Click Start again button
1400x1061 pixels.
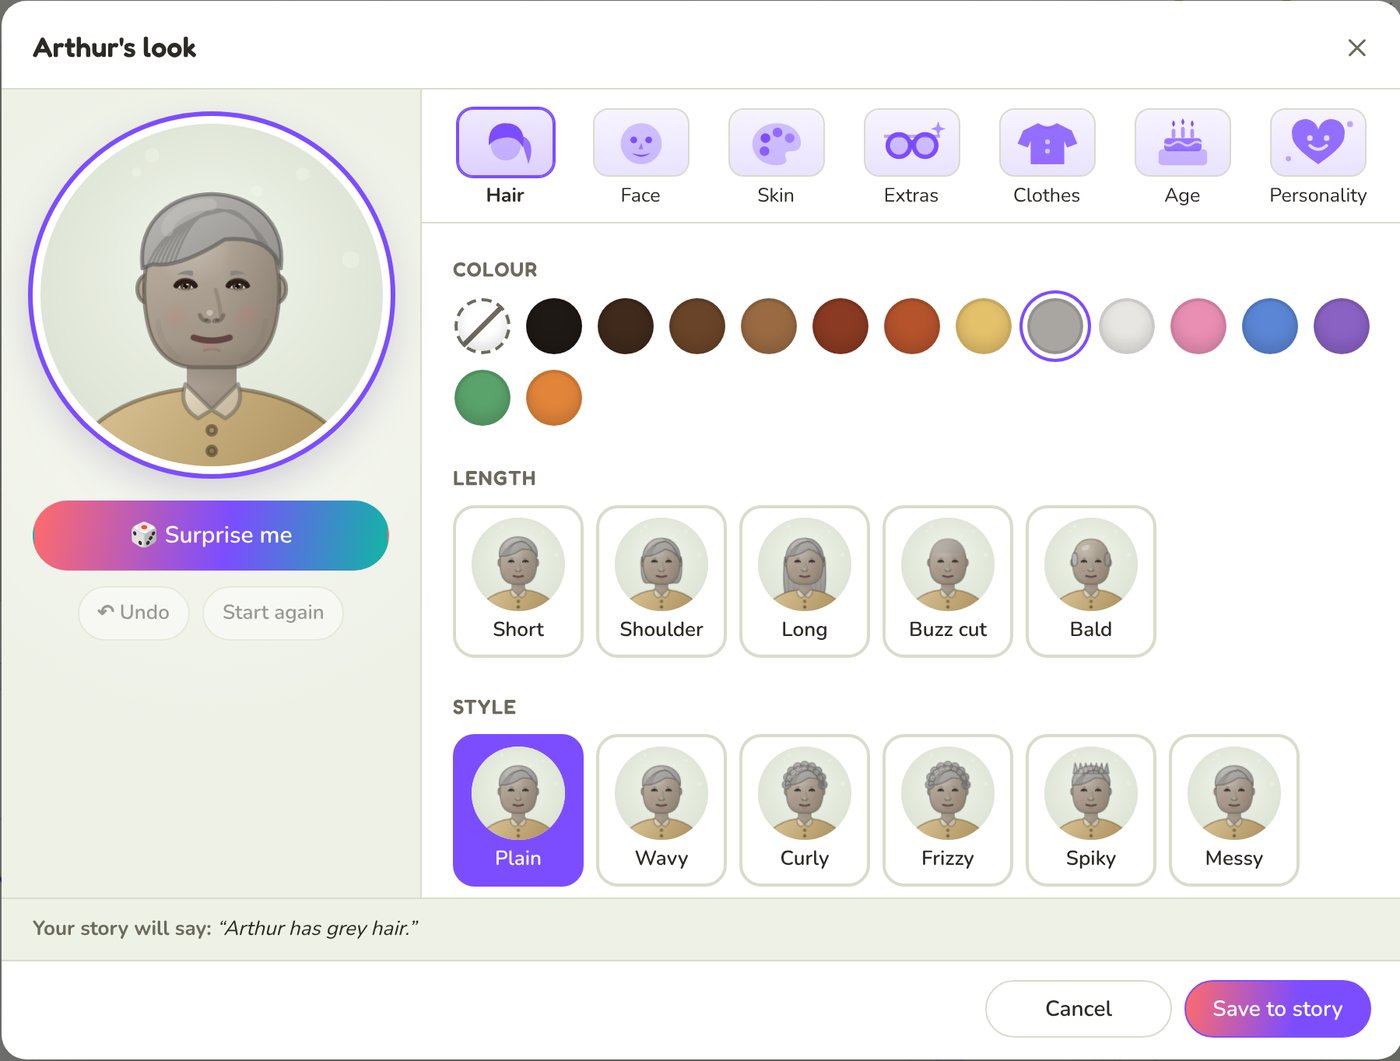pos(273,612)
